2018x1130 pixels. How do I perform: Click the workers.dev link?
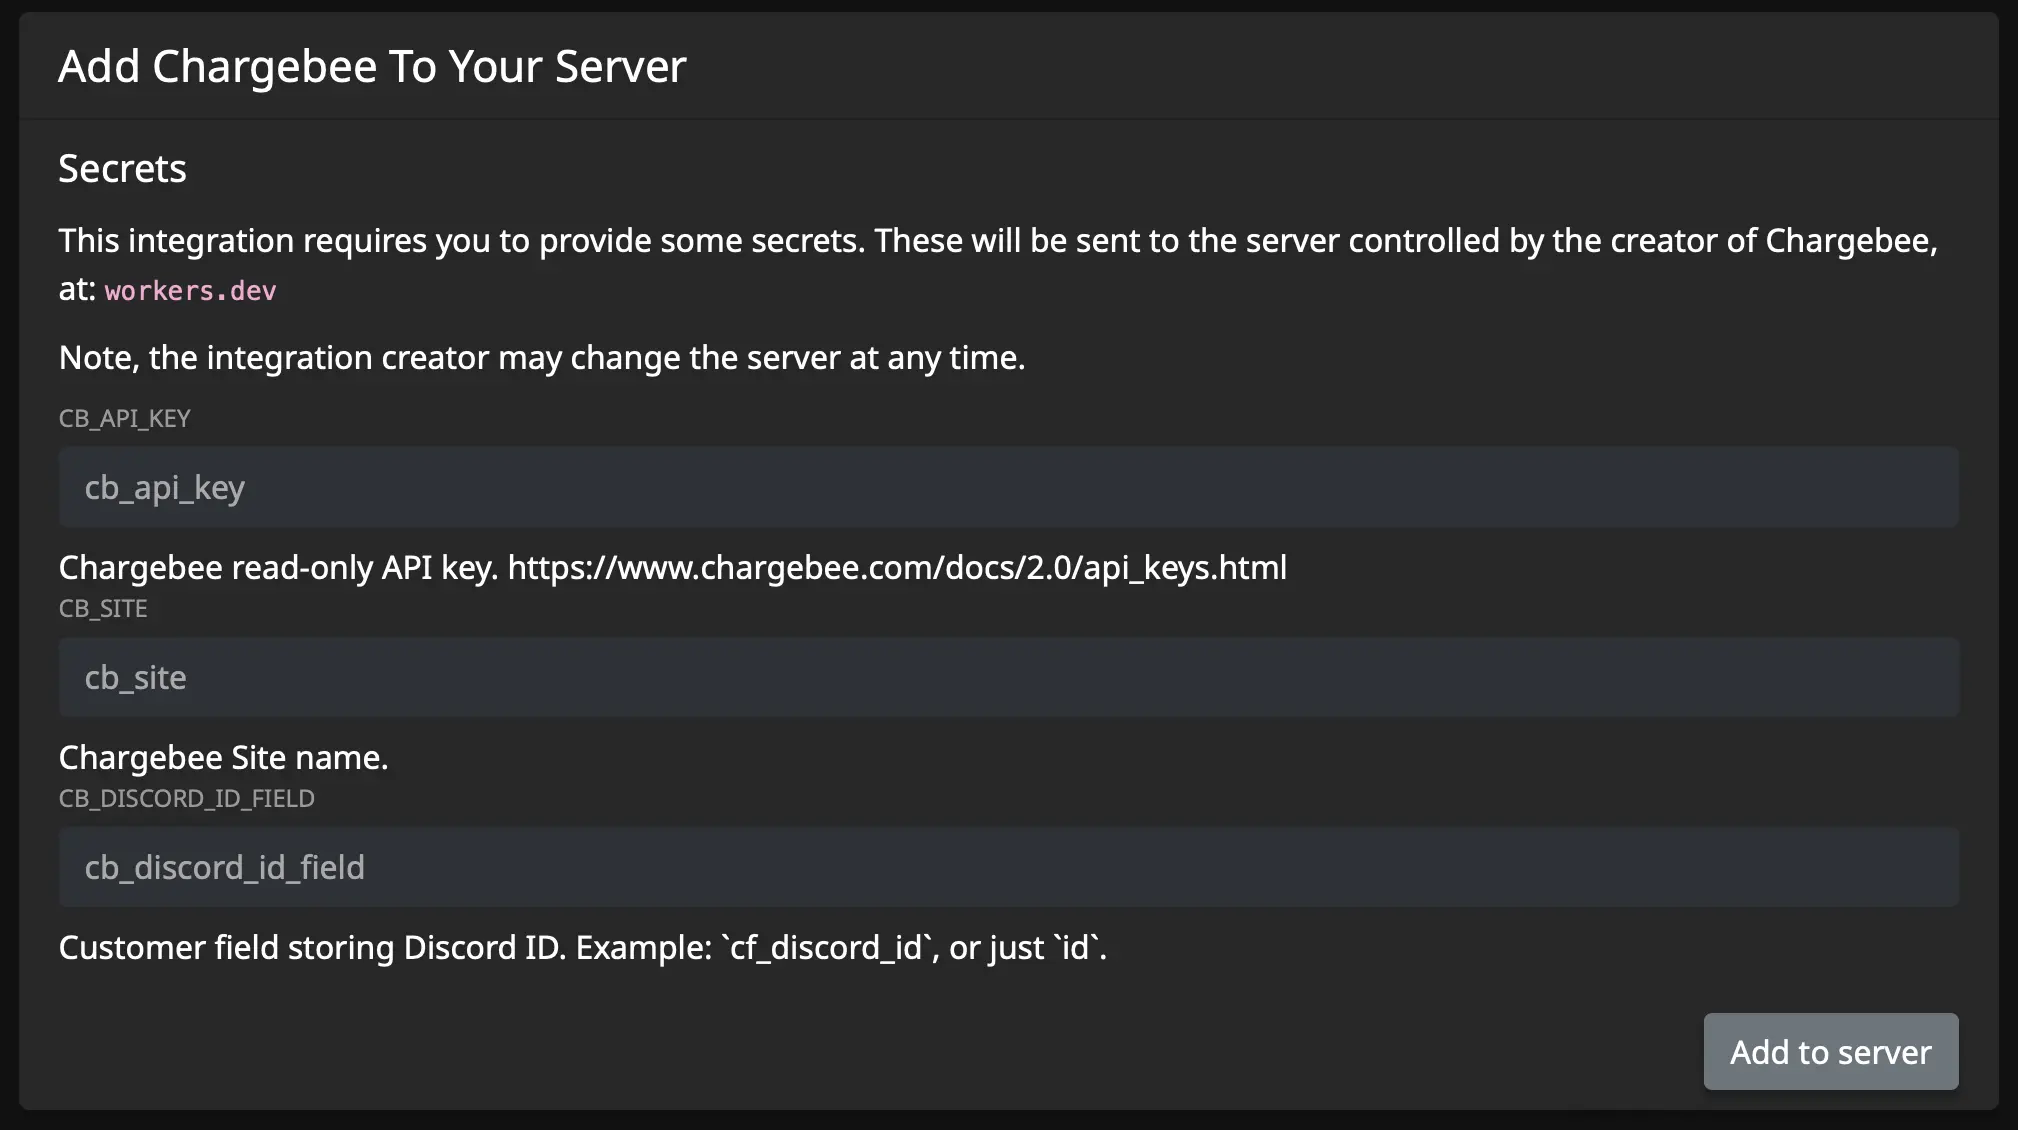coord(188,291)
